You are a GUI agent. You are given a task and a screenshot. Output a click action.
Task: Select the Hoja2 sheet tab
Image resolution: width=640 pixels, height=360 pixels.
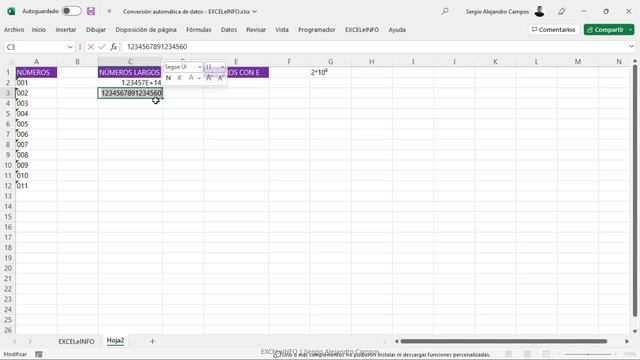point(115,341)
